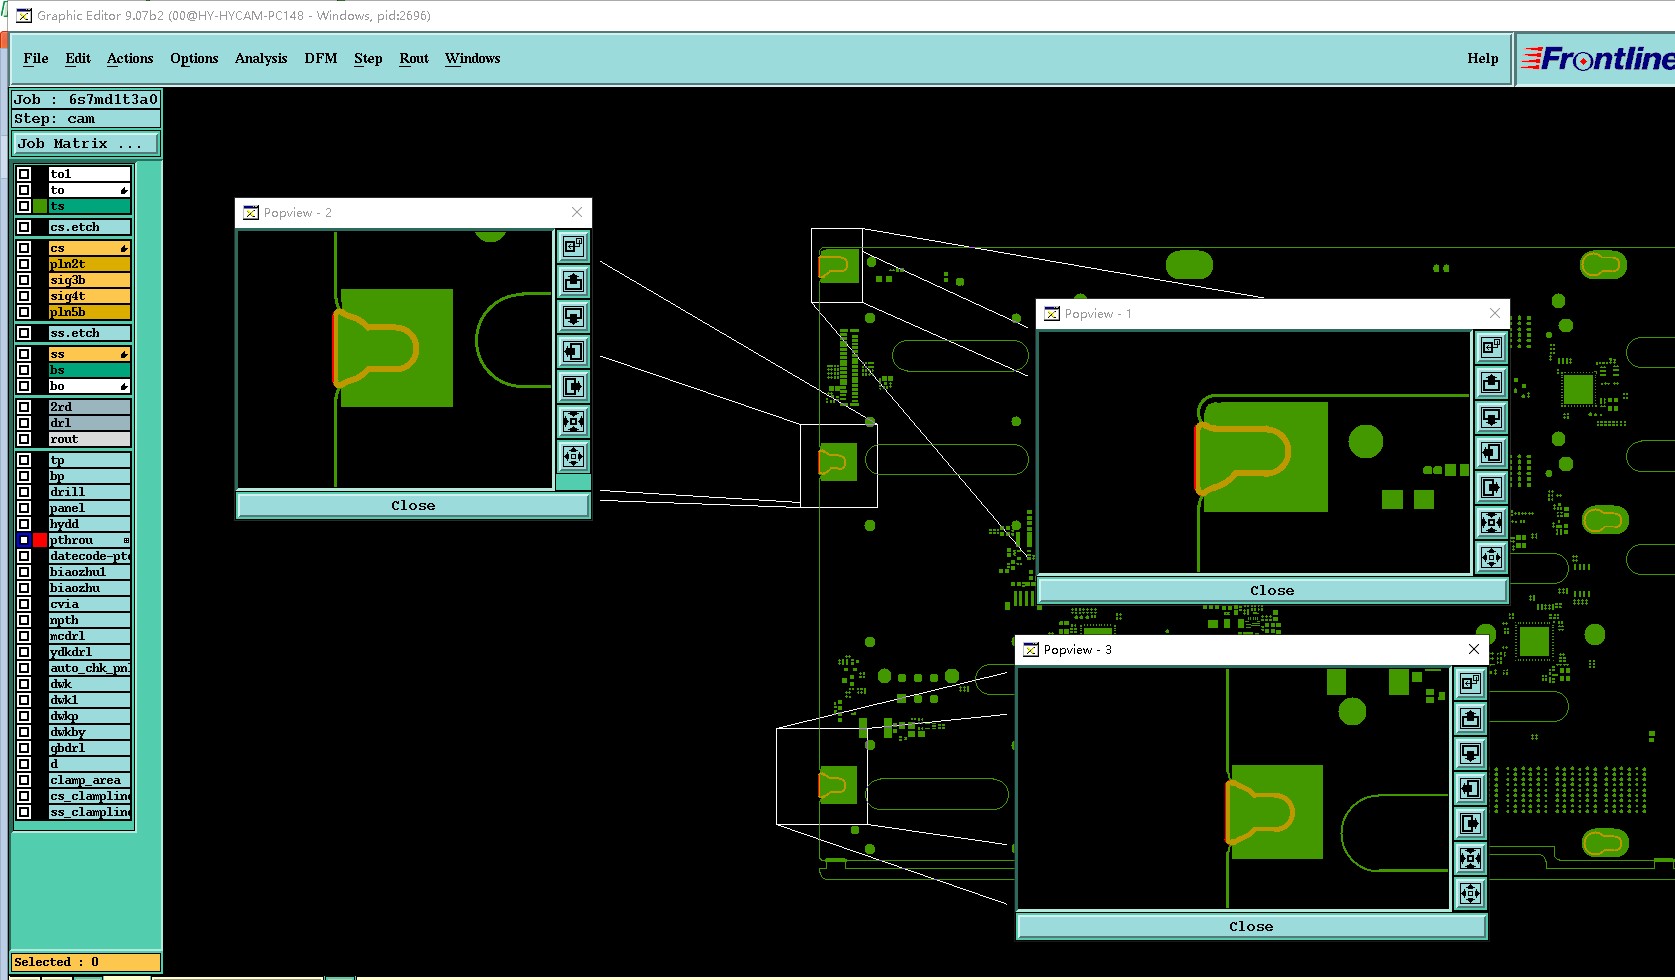The height and width of the screenshot is (980, 1675).
Task: Open the Analysis menu
Action: (261, 58)
